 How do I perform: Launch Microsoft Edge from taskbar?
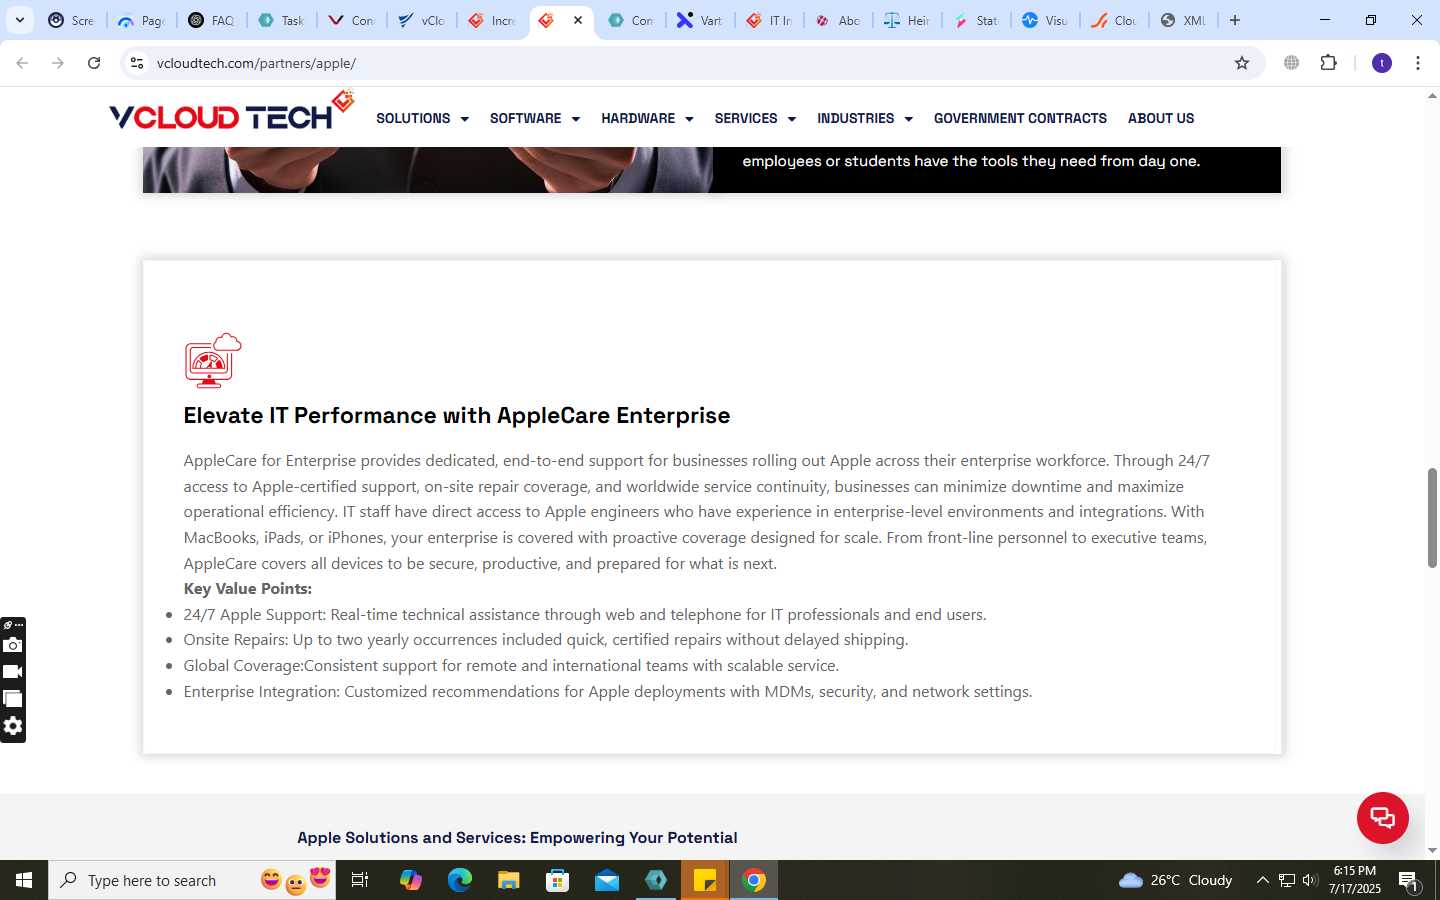point(460,880)
